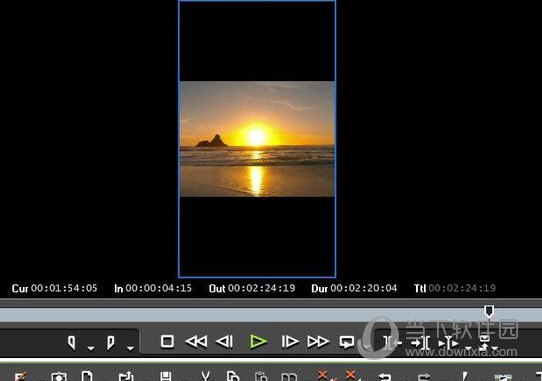542x381 pixels.
Task: Open the Set In dropdown arrow
Action: 91,348
